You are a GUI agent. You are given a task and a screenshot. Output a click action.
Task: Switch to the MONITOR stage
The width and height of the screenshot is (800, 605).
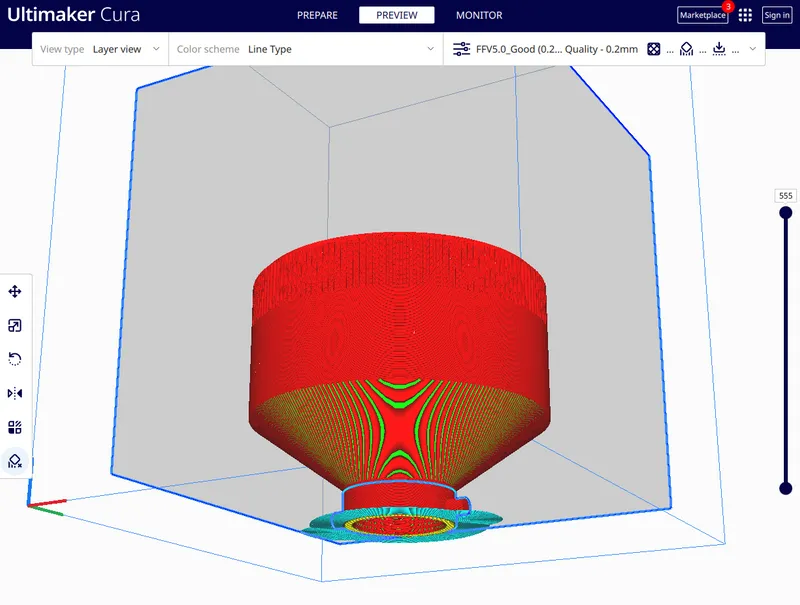pyautogui.click(x=479, y=15)
